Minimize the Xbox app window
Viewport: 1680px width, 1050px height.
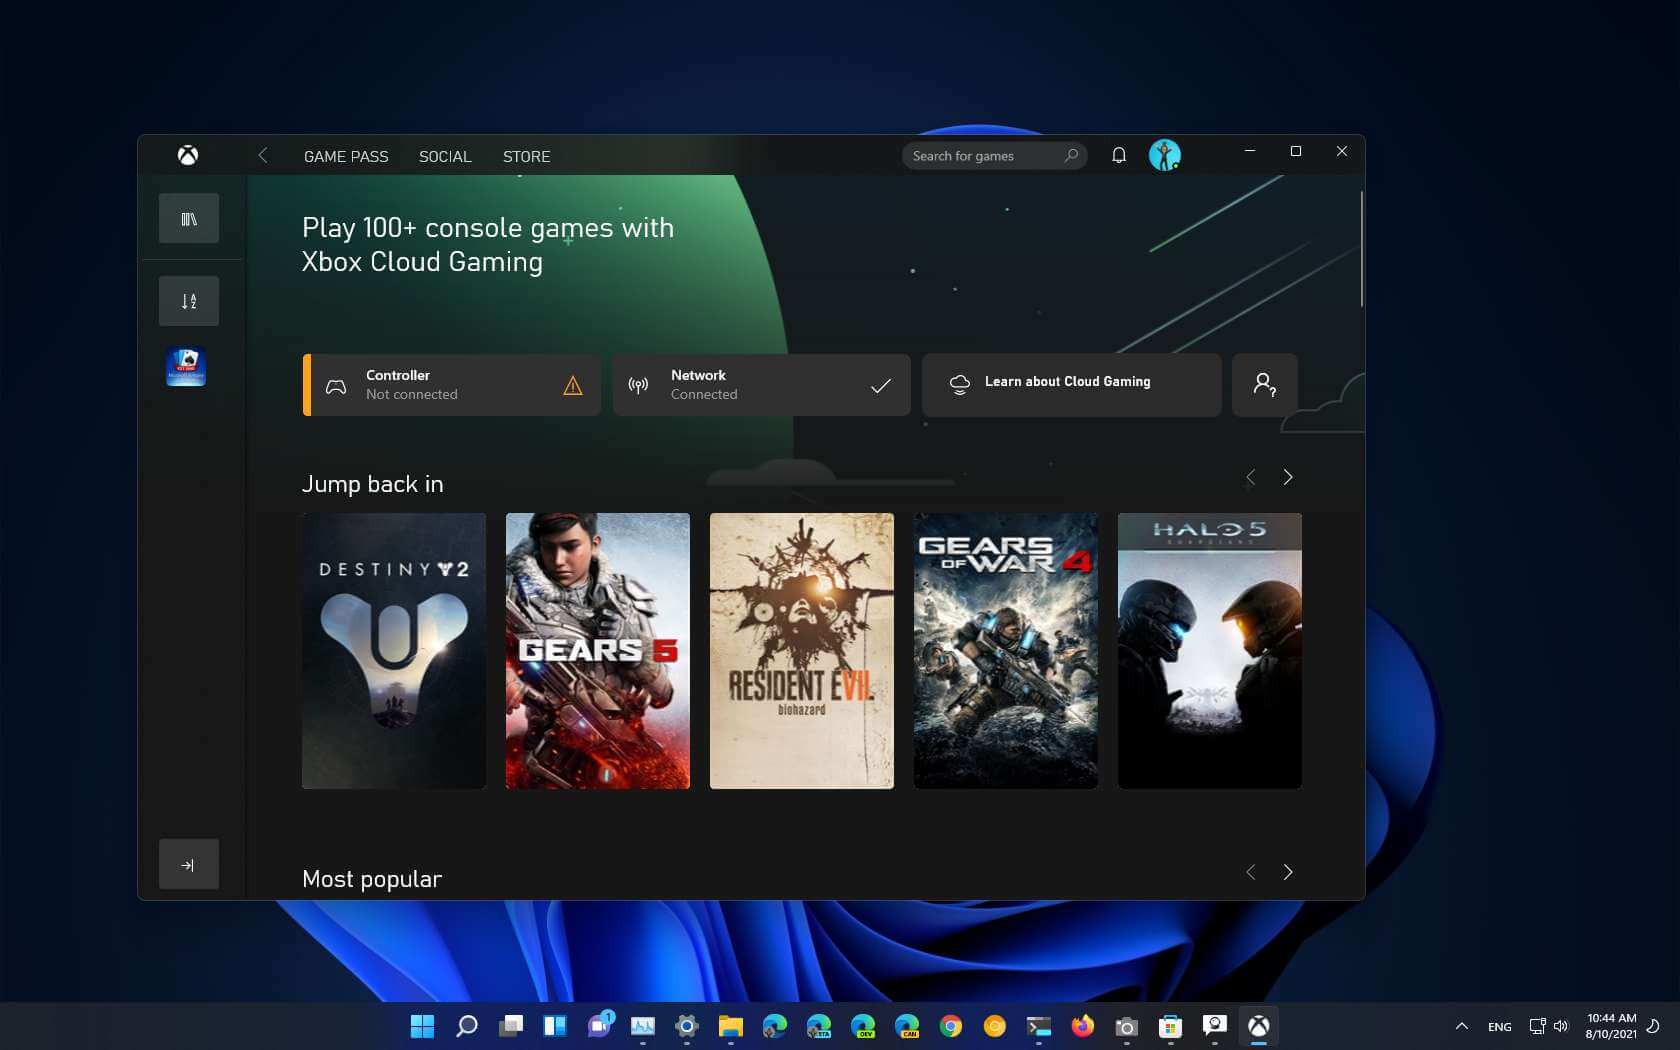1249,151
